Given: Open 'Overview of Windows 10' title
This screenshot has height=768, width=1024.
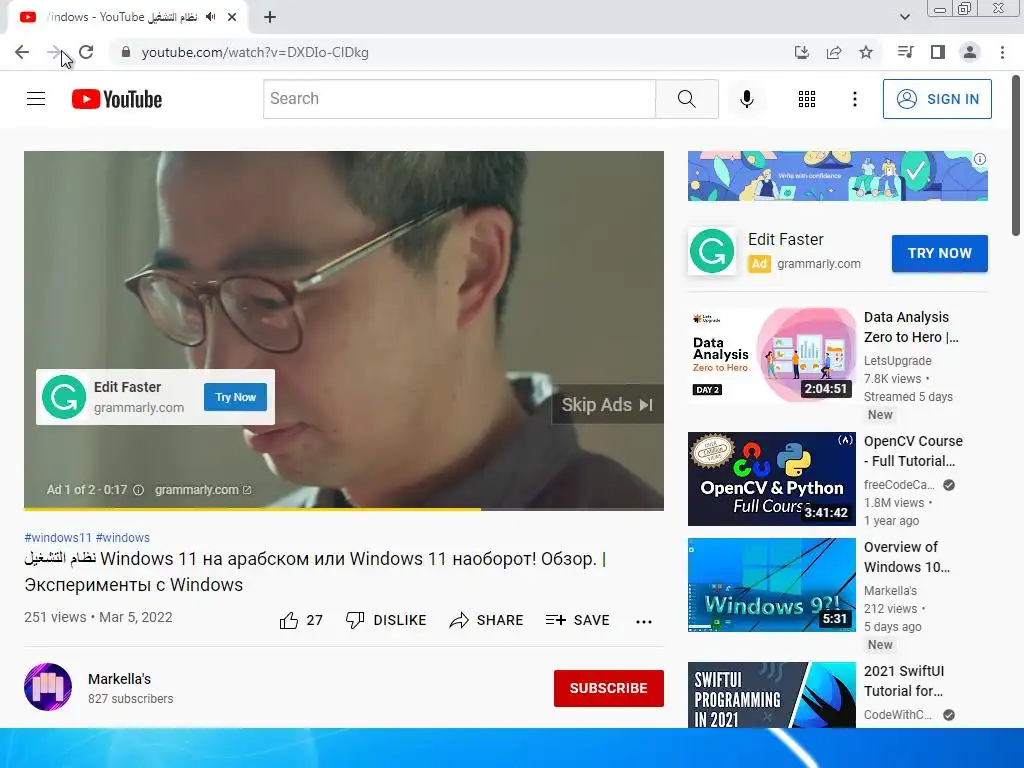Looking at the screenshot, I should [907, 557].
